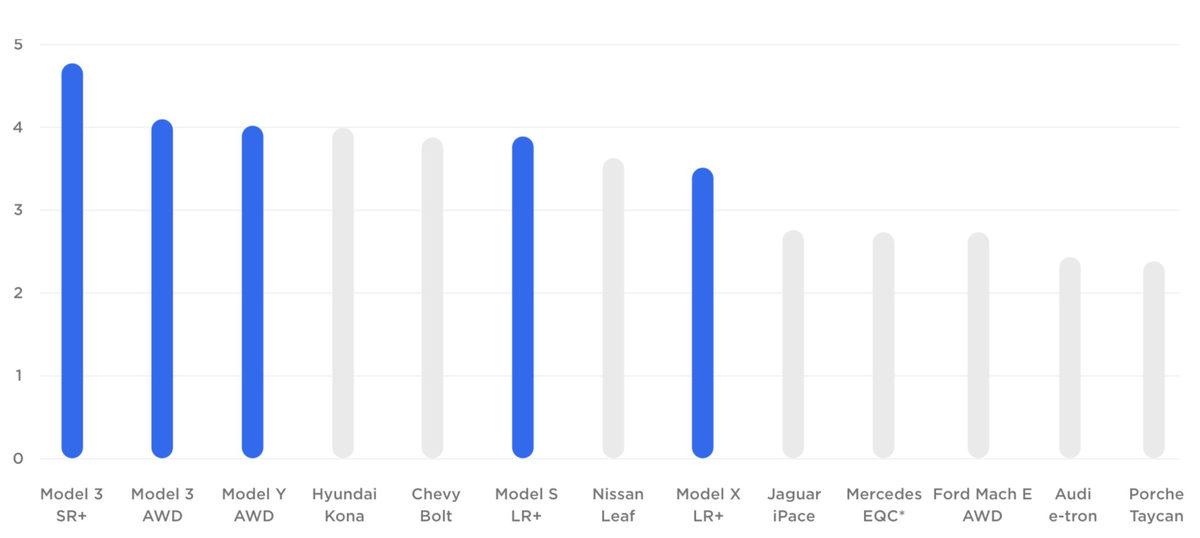Select the Model X LR+ blue bar
Image resolution: width=1200 pixels, height=538 pixels.
[703, 313]
